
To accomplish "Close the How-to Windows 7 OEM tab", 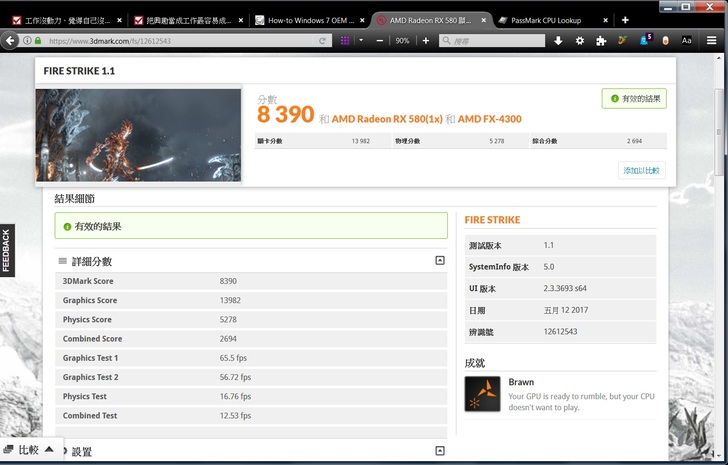I will tap(362, 20).
